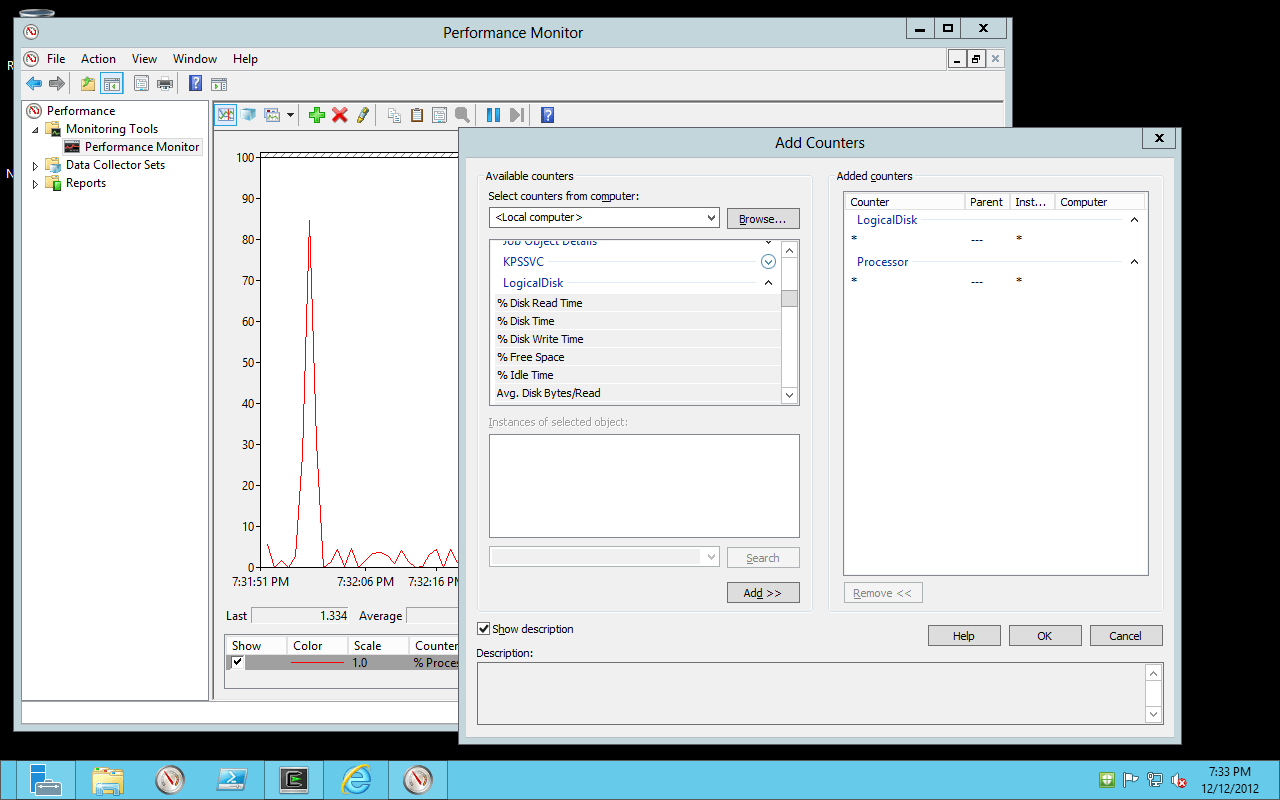This screenshot has height=800, width=1280.
Task: Open Server Manager from taskbar
Action: pyautogui.click(x=45, y=780)
